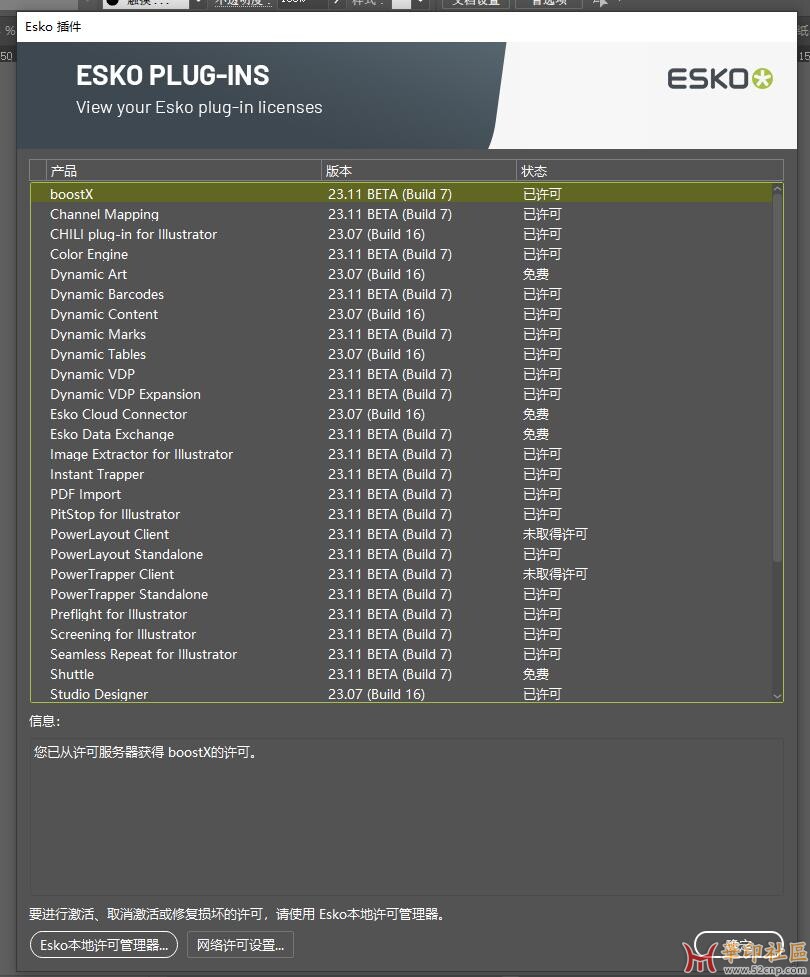Open 网络许可设置 network license settings
This screenshot has width=810, height=977.
(x=241, y=945)
